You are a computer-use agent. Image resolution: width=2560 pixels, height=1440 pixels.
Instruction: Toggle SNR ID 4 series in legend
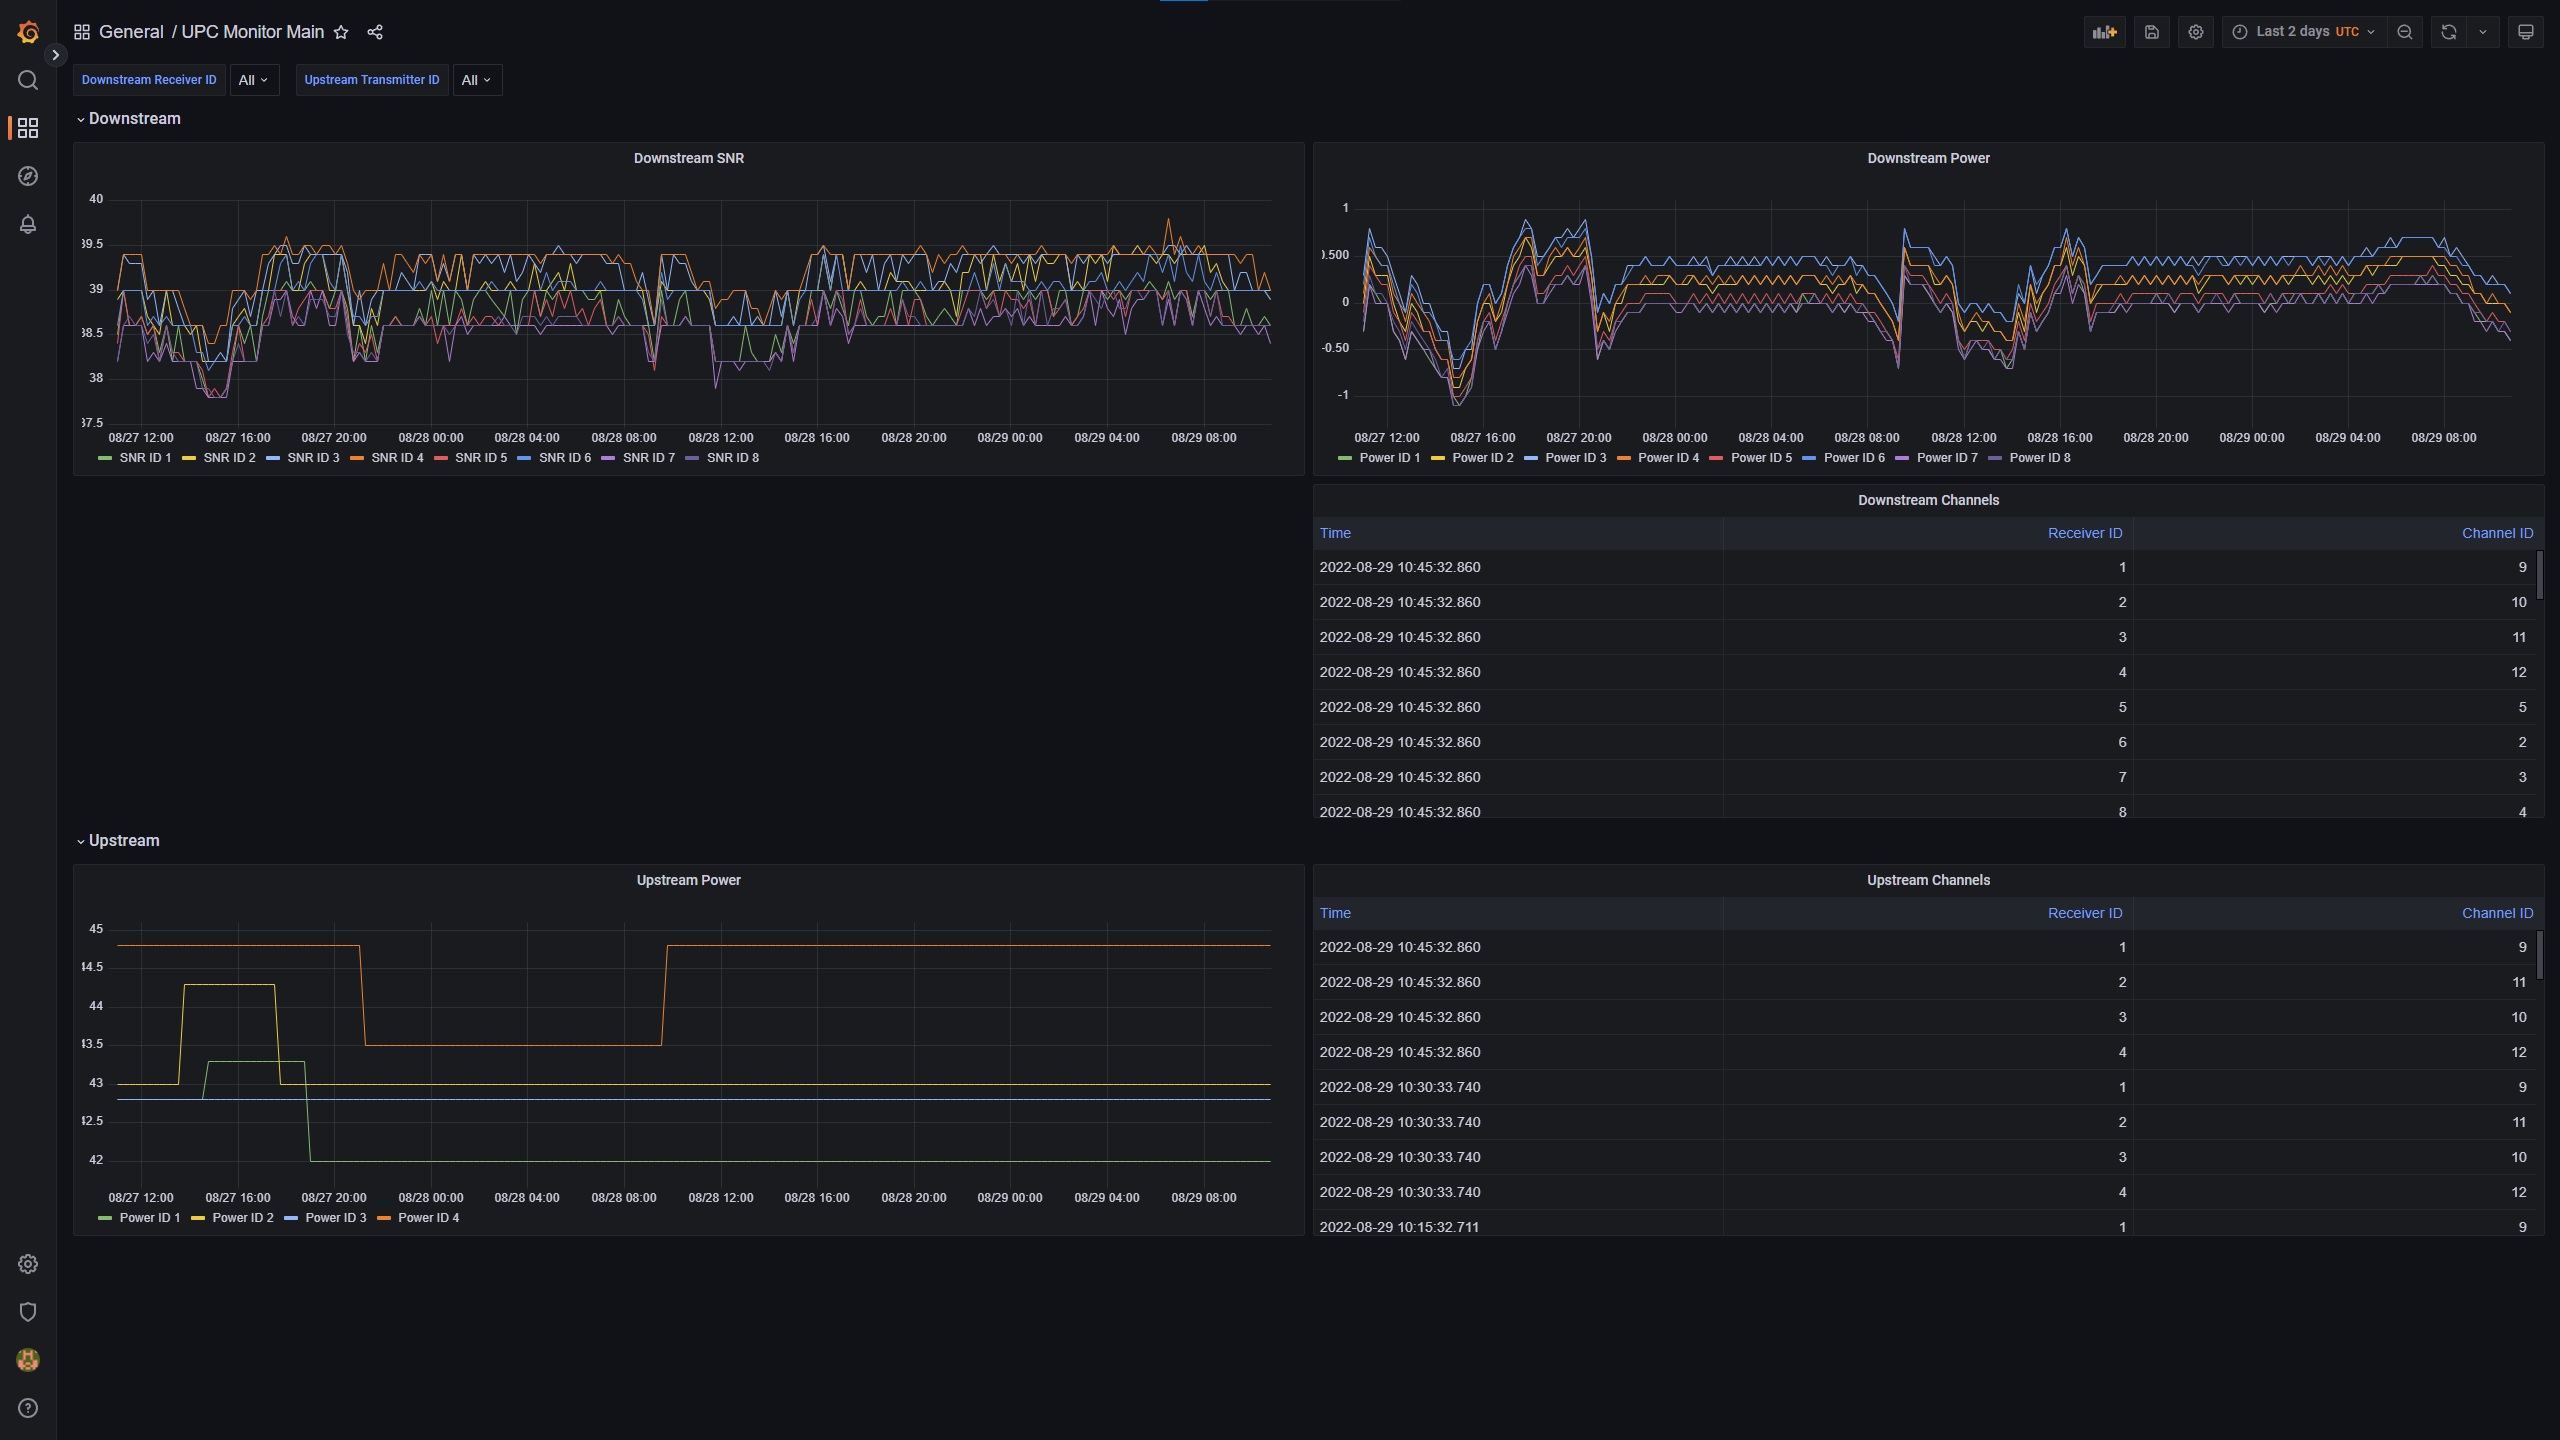point(397,458)
